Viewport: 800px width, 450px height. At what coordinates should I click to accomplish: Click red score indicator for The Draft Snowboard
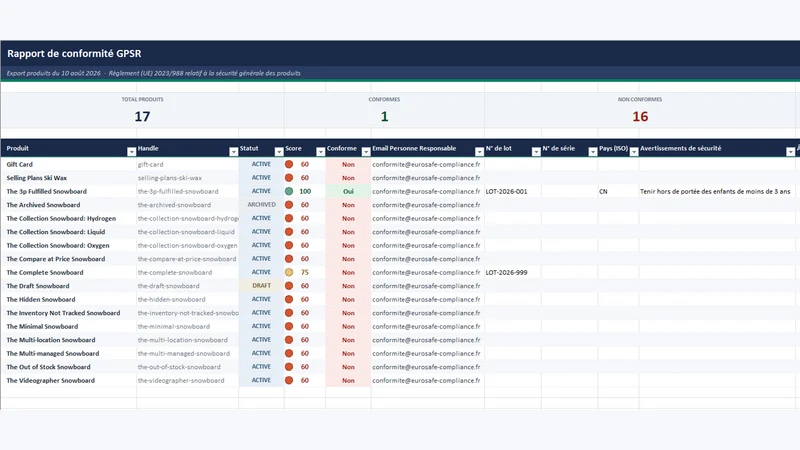pyautogui.click(x=289, y=286)
